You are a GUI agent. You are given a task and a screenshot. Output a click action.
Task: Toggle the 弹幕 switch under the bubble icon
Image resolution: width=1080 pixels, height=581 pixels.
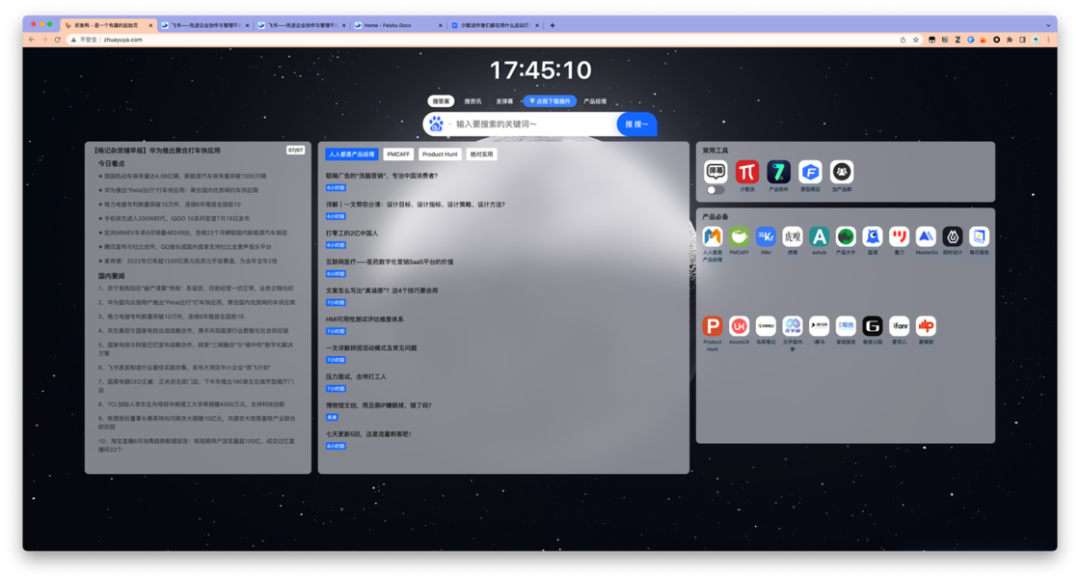click(x=716, y=190)
